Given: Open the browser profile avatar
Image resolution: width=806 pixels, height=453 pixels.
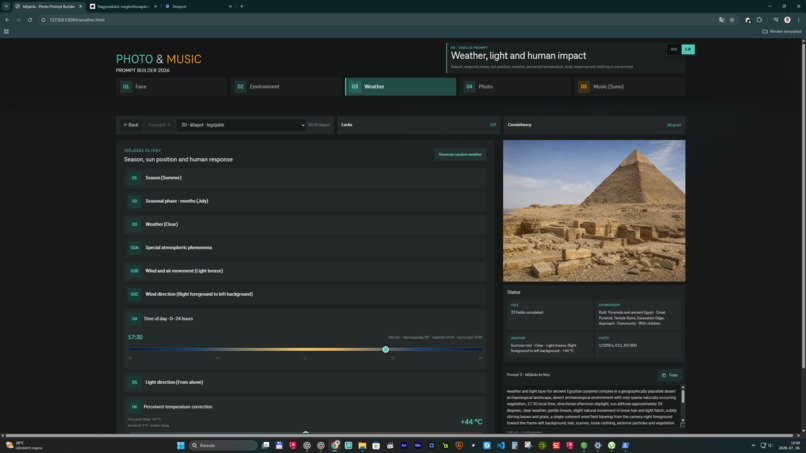Looking at the screenshot, I should coord(787,20).
